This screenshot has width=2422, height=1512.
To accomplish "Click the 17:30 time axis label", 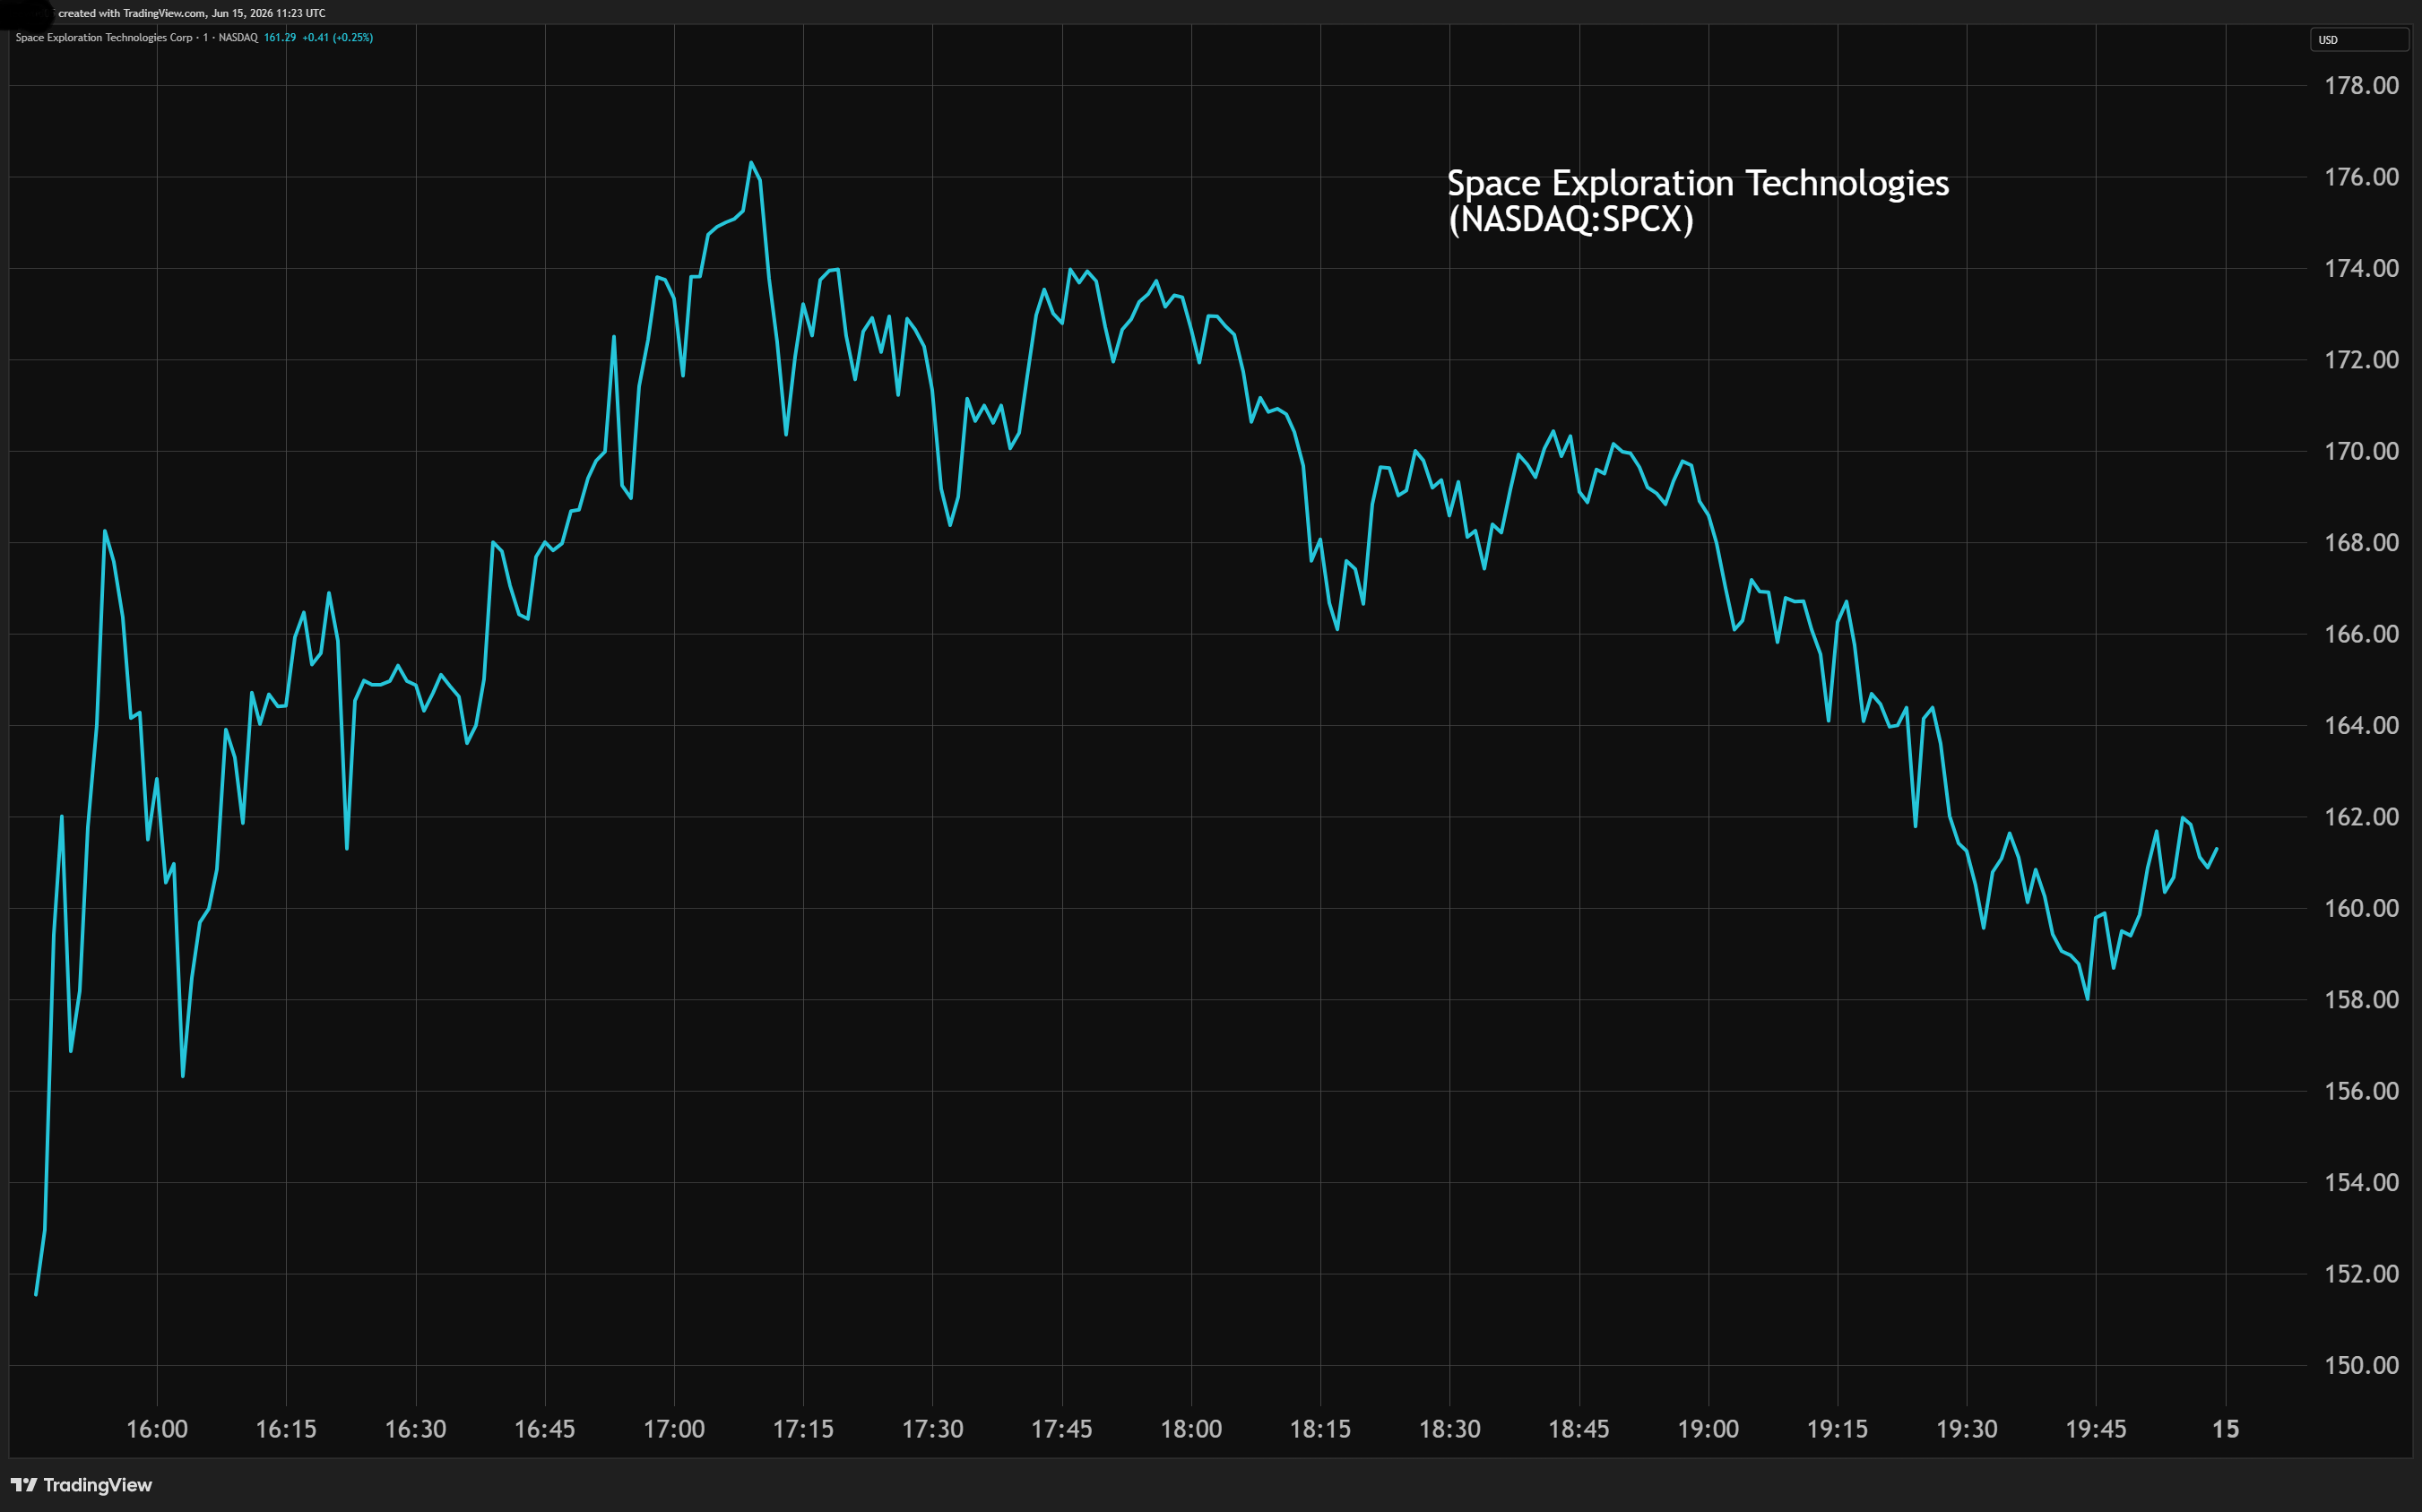I will coord(933,1429).
